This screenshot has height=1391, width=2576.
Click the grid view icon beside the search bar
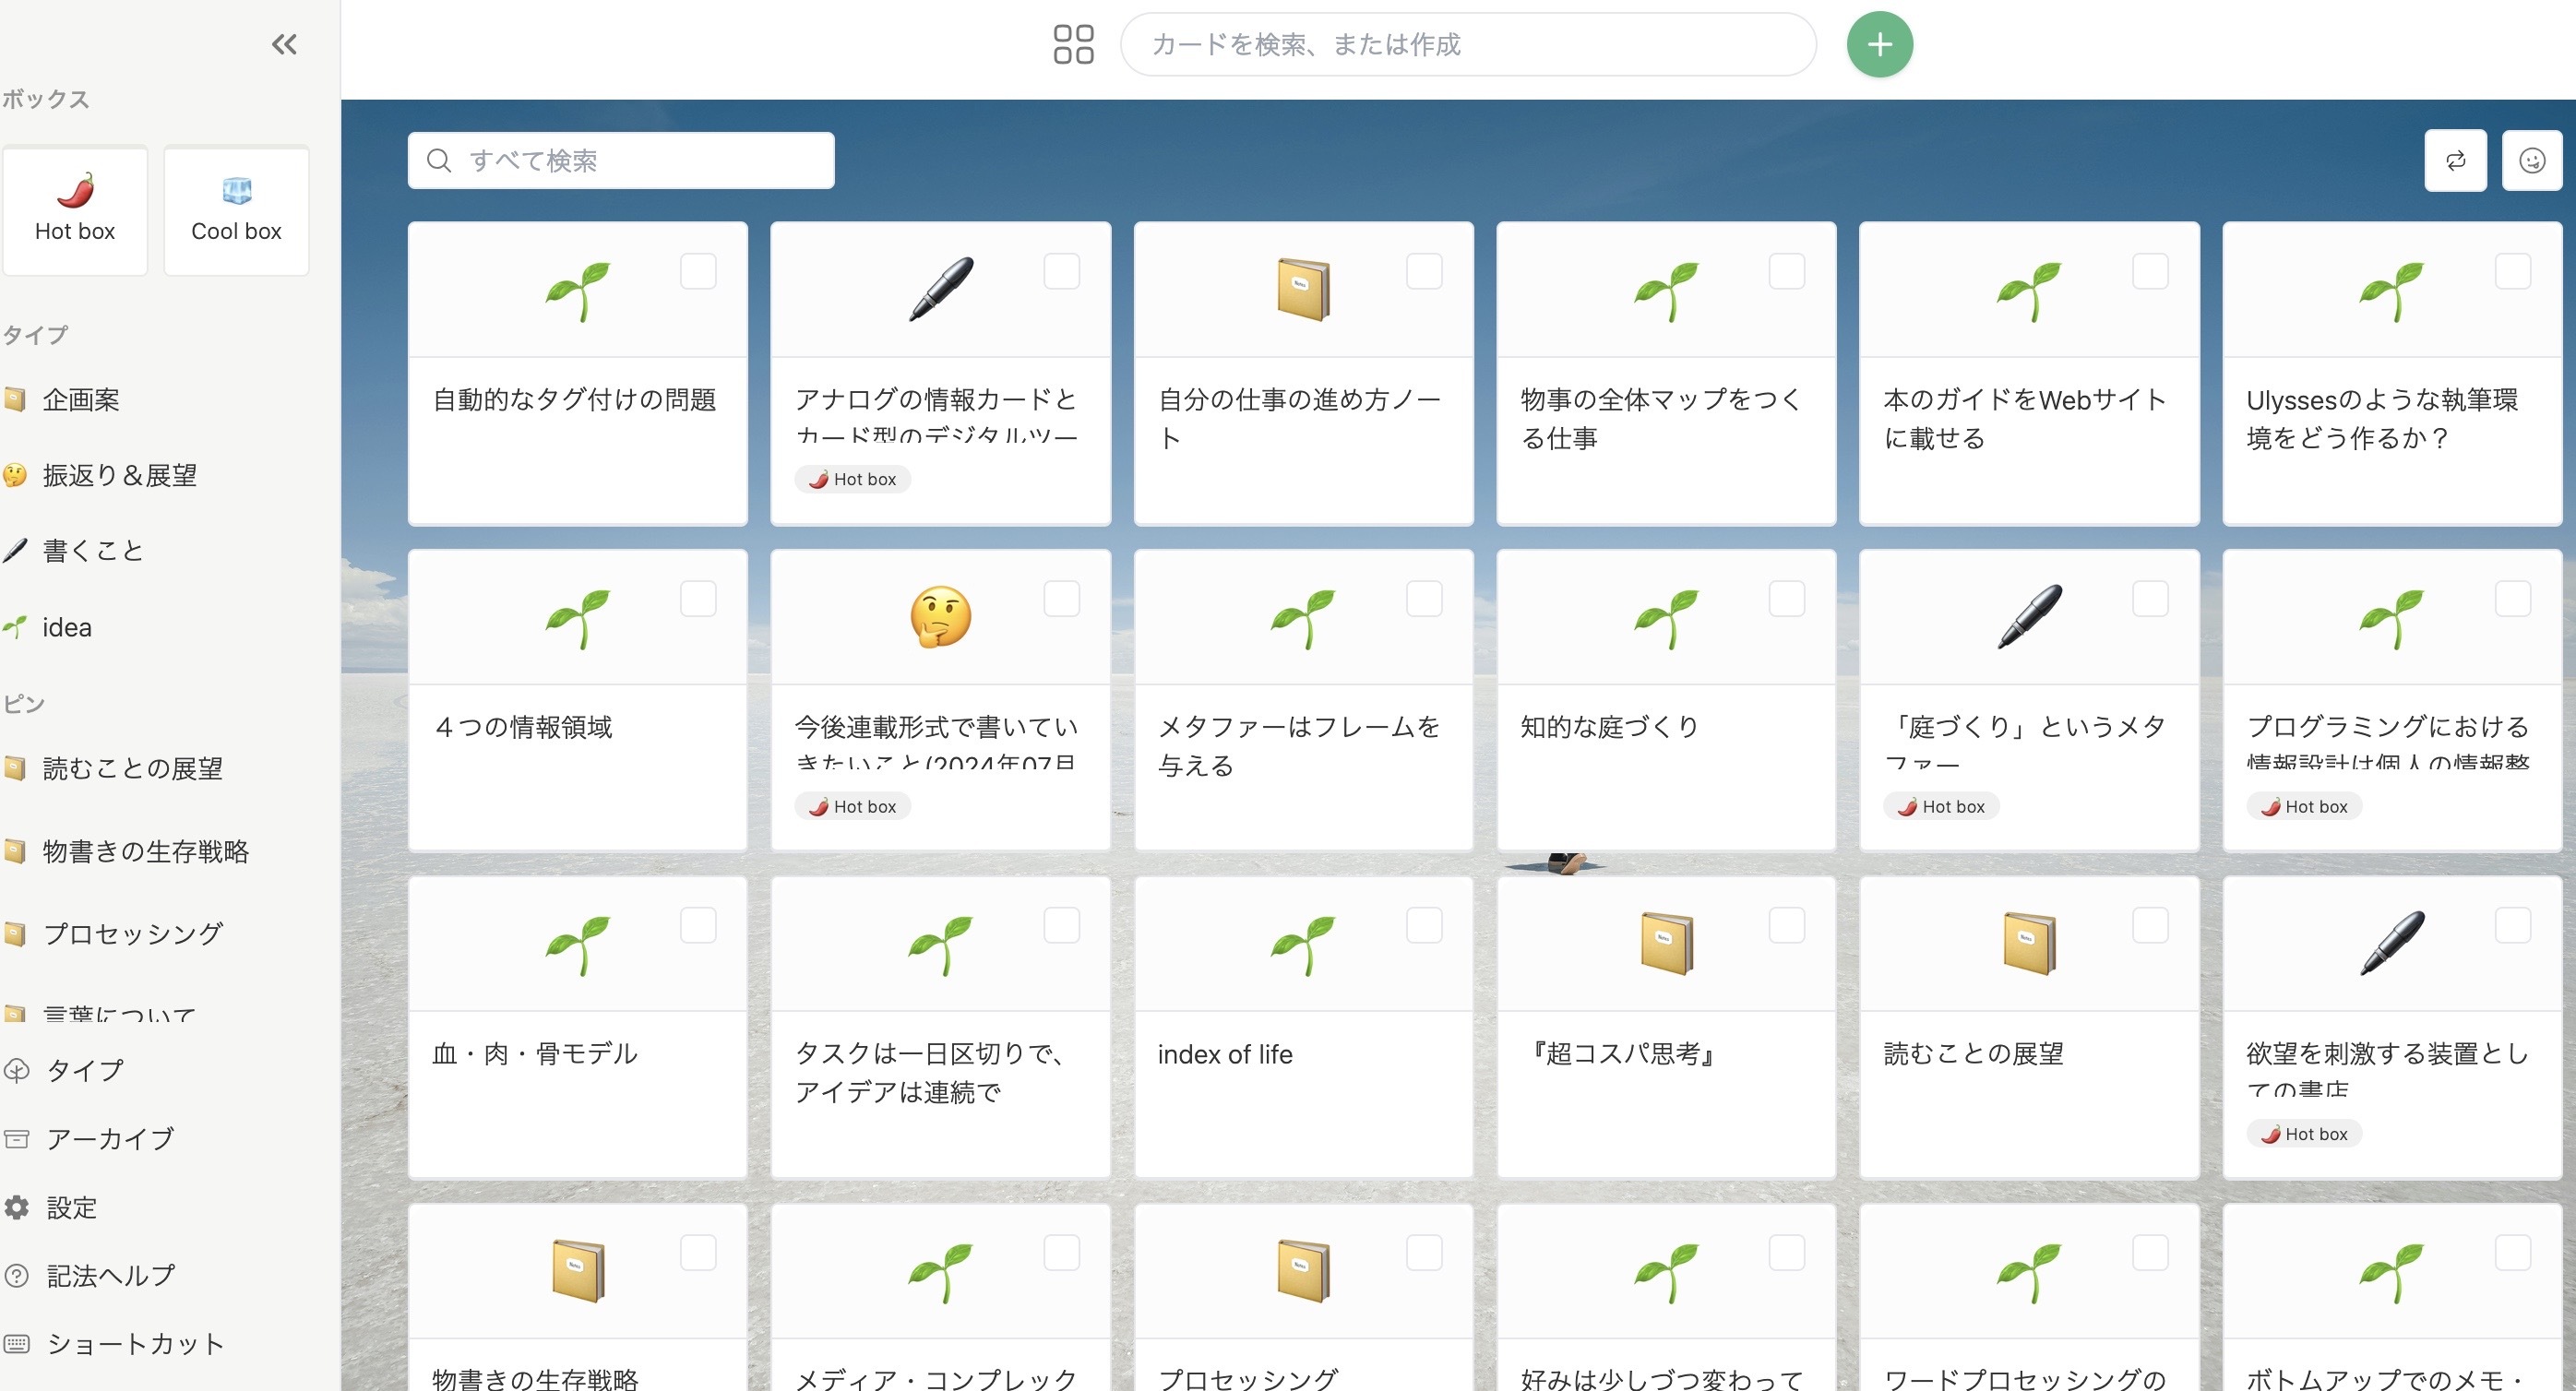1073,44
